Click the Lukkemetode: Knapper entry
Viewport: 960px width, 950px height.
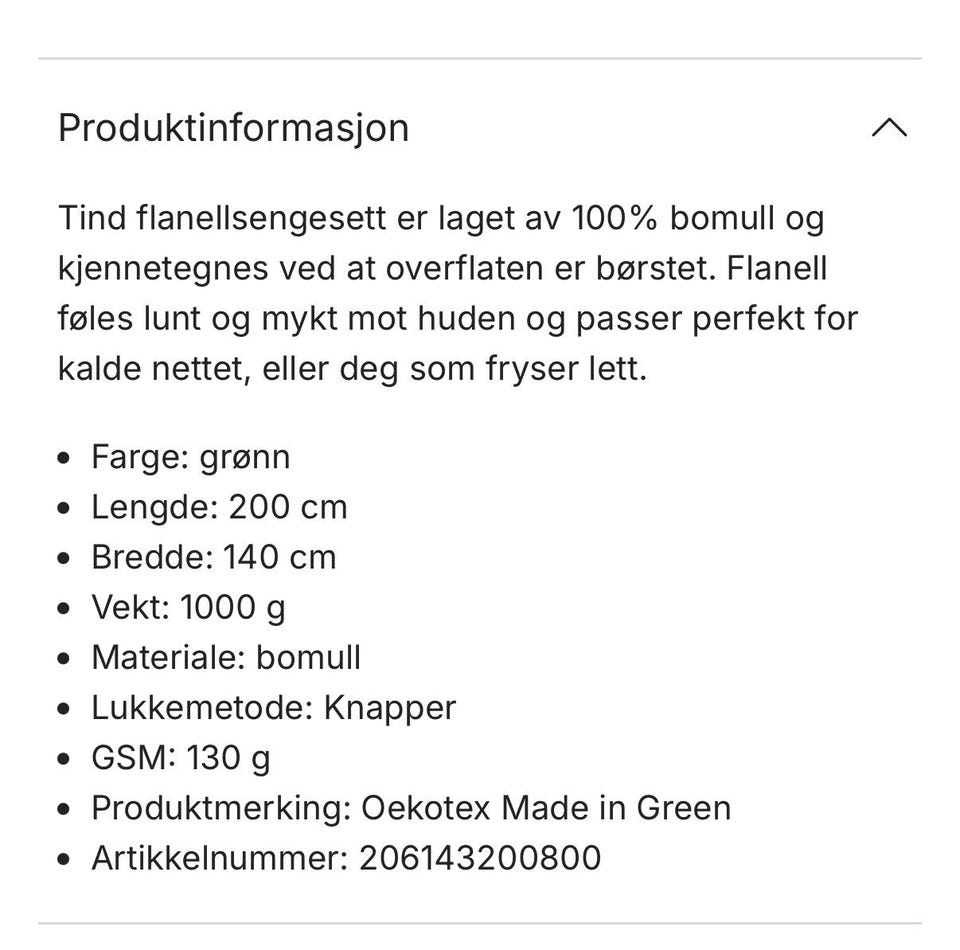(274, 708)
